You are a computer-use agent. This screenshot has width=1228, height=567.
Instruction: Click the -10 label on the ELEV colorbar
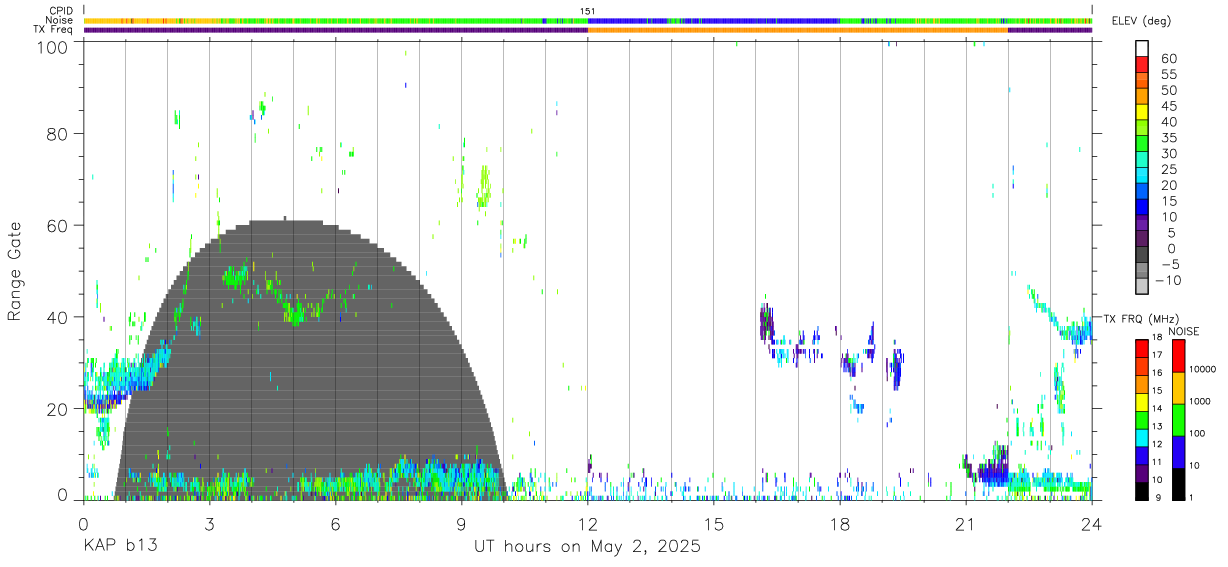1166,279
